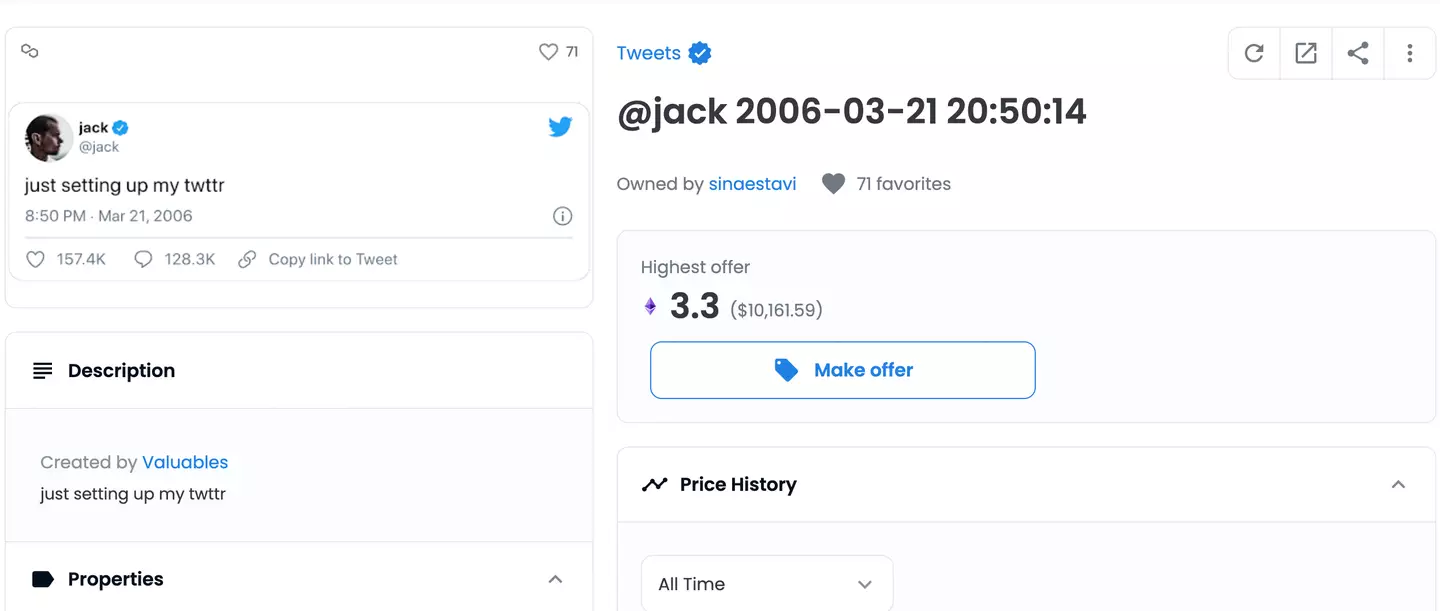Viewport: 1440px width, 611px height.
Task: Open the Tweets collection link
Action: coord(649,54)
